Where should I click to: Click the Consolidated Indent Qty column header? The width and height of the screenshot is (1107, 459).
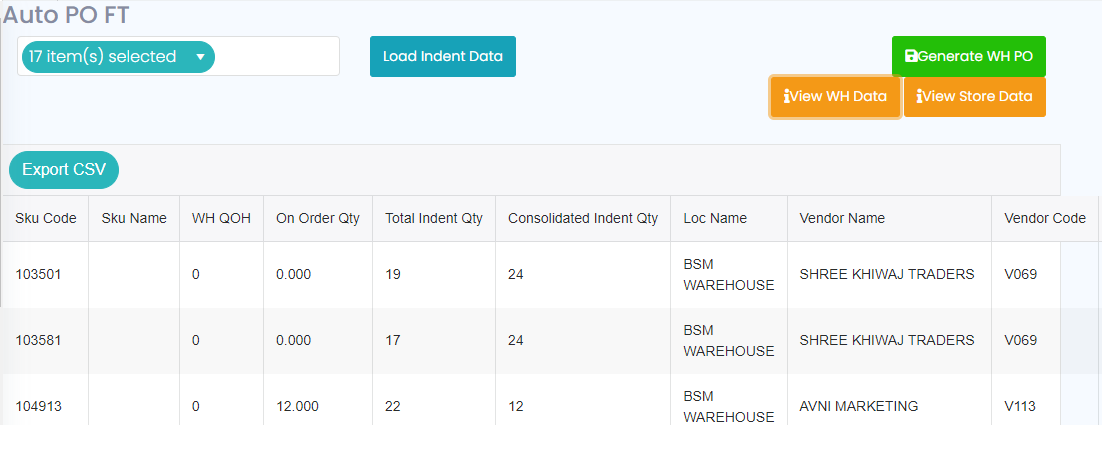pos(583,219)
